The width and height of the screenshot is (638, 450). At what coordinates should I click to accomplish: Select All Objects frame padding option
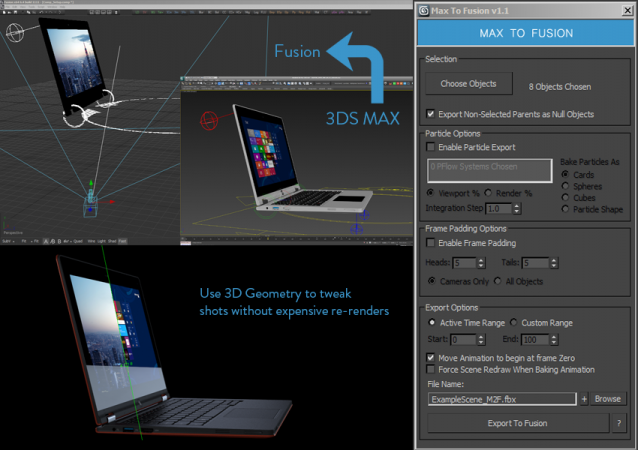pos(498,281)
